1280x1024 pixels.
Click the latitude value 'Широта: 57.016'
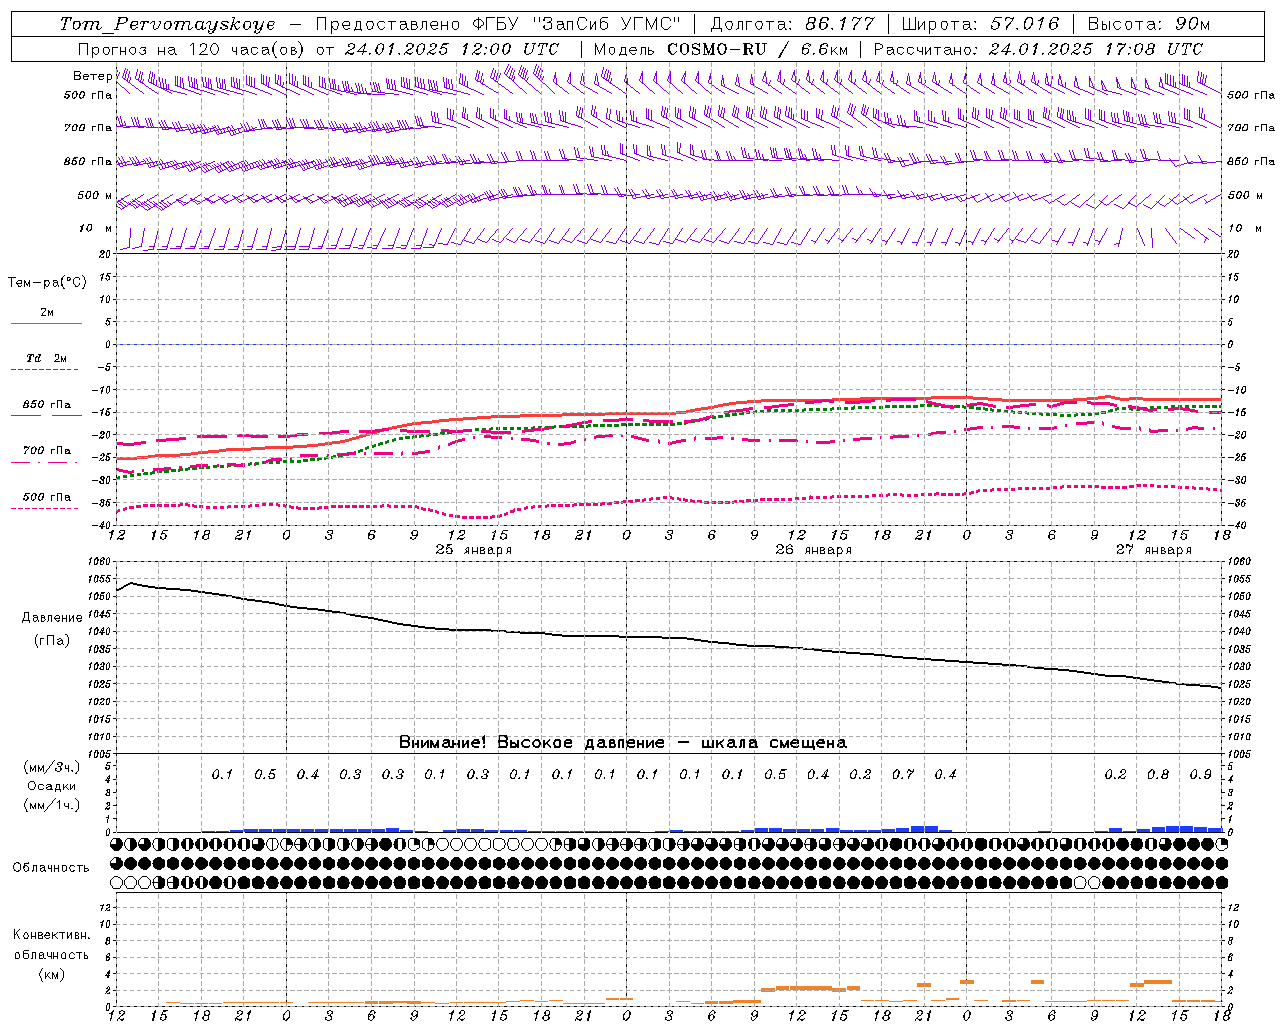coord(980,24)
